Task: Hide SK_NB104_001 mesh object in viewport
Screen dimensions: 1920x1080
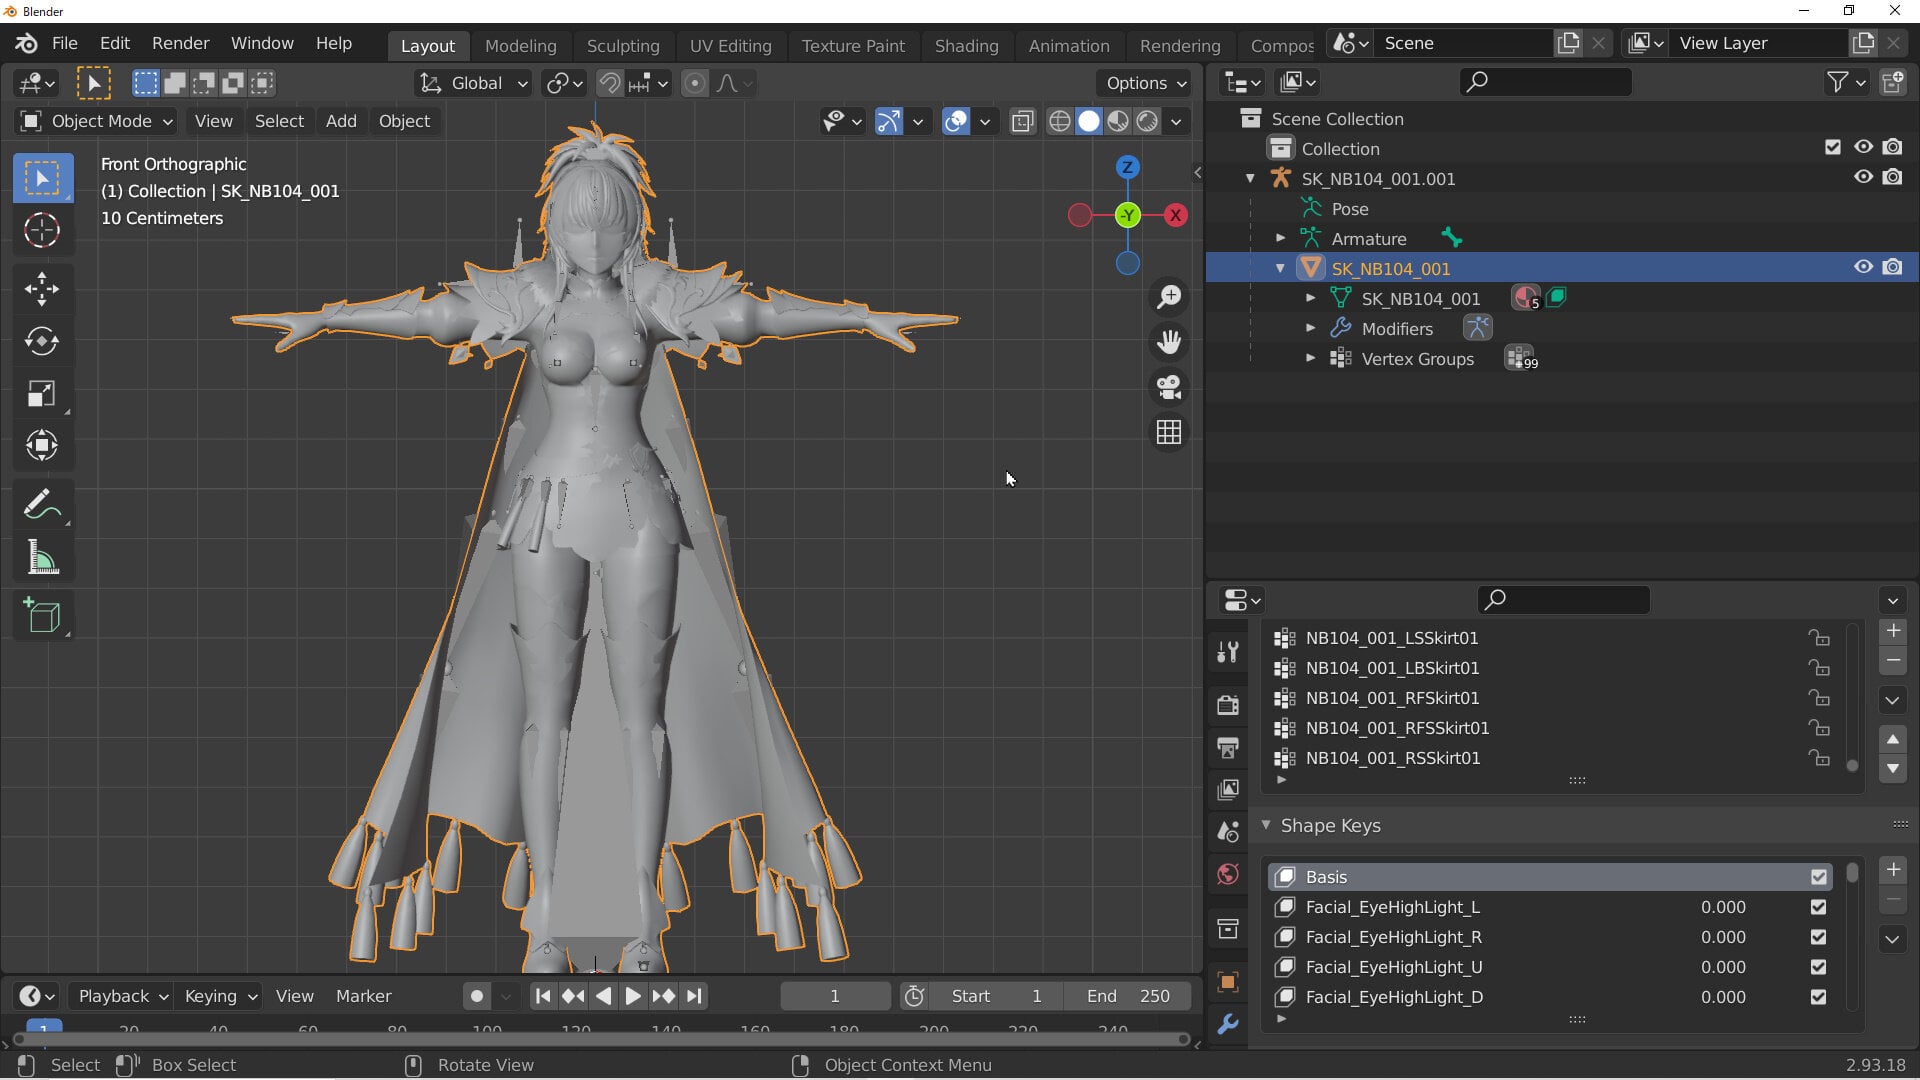Action: point(1863,267)
